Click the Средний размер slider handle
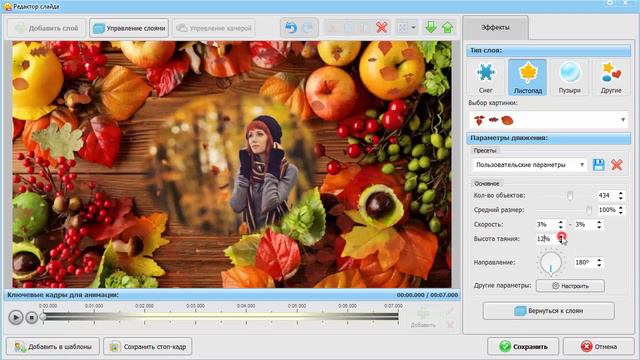 [589, 210]
